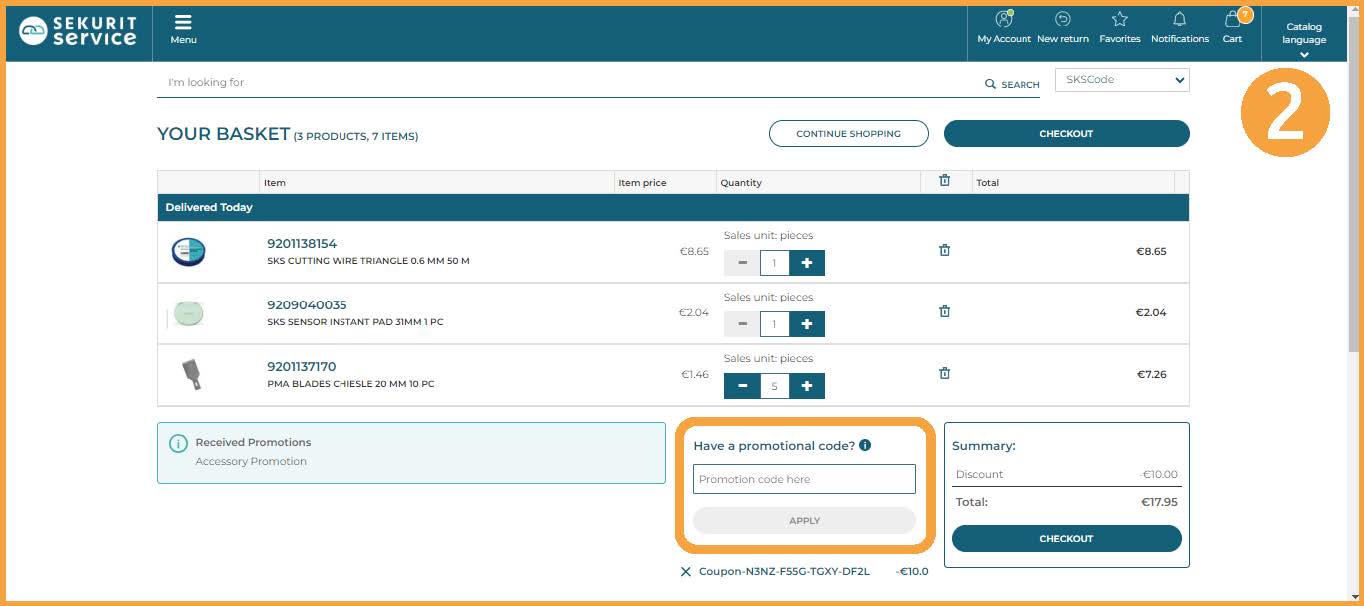This screenshot has width=1364, height=606.
Task: Click the Item column header
Action: click(x=275, y=183)
